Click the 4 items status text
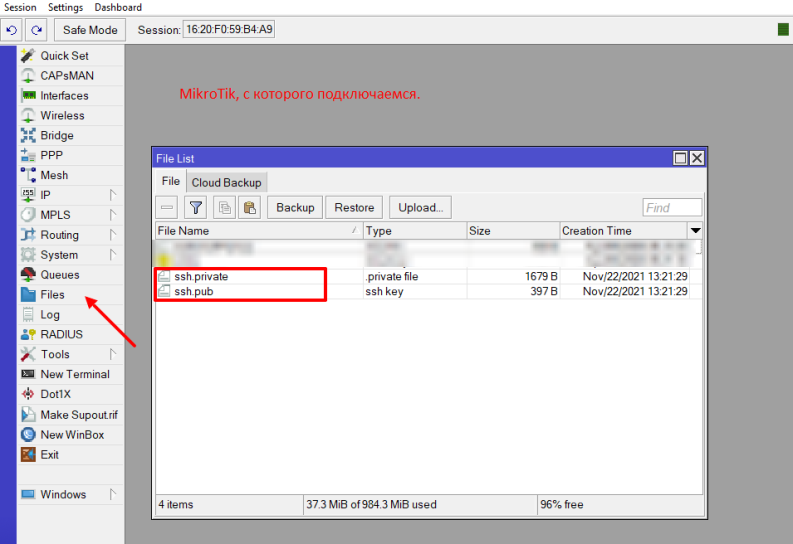The height and width of the screenshot is (544, 793). (175, 505)
